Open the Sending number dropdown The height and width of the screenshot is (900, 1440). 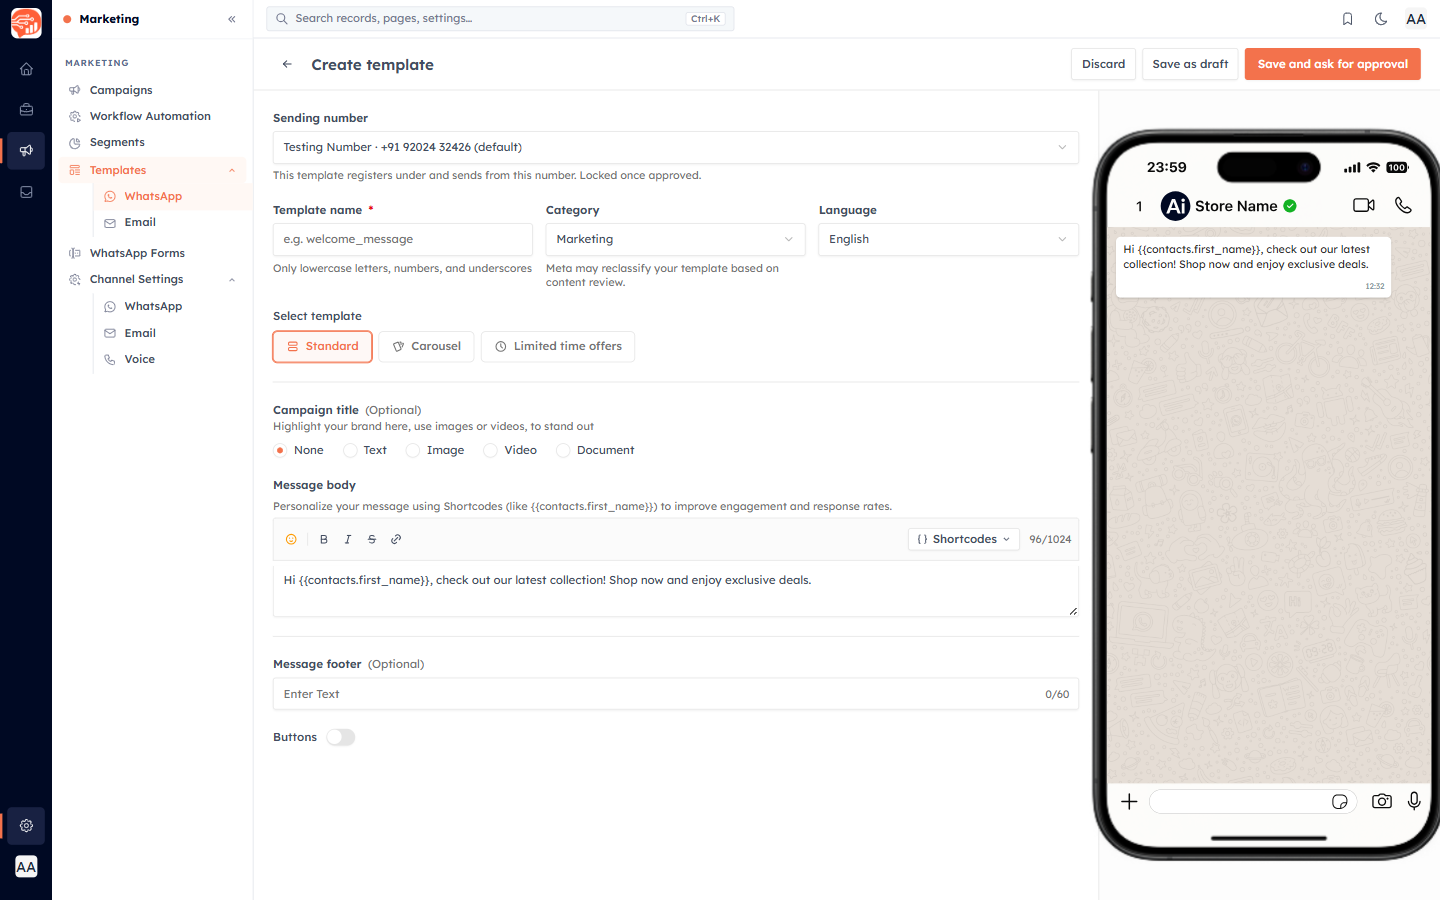(x=675, y=147)
